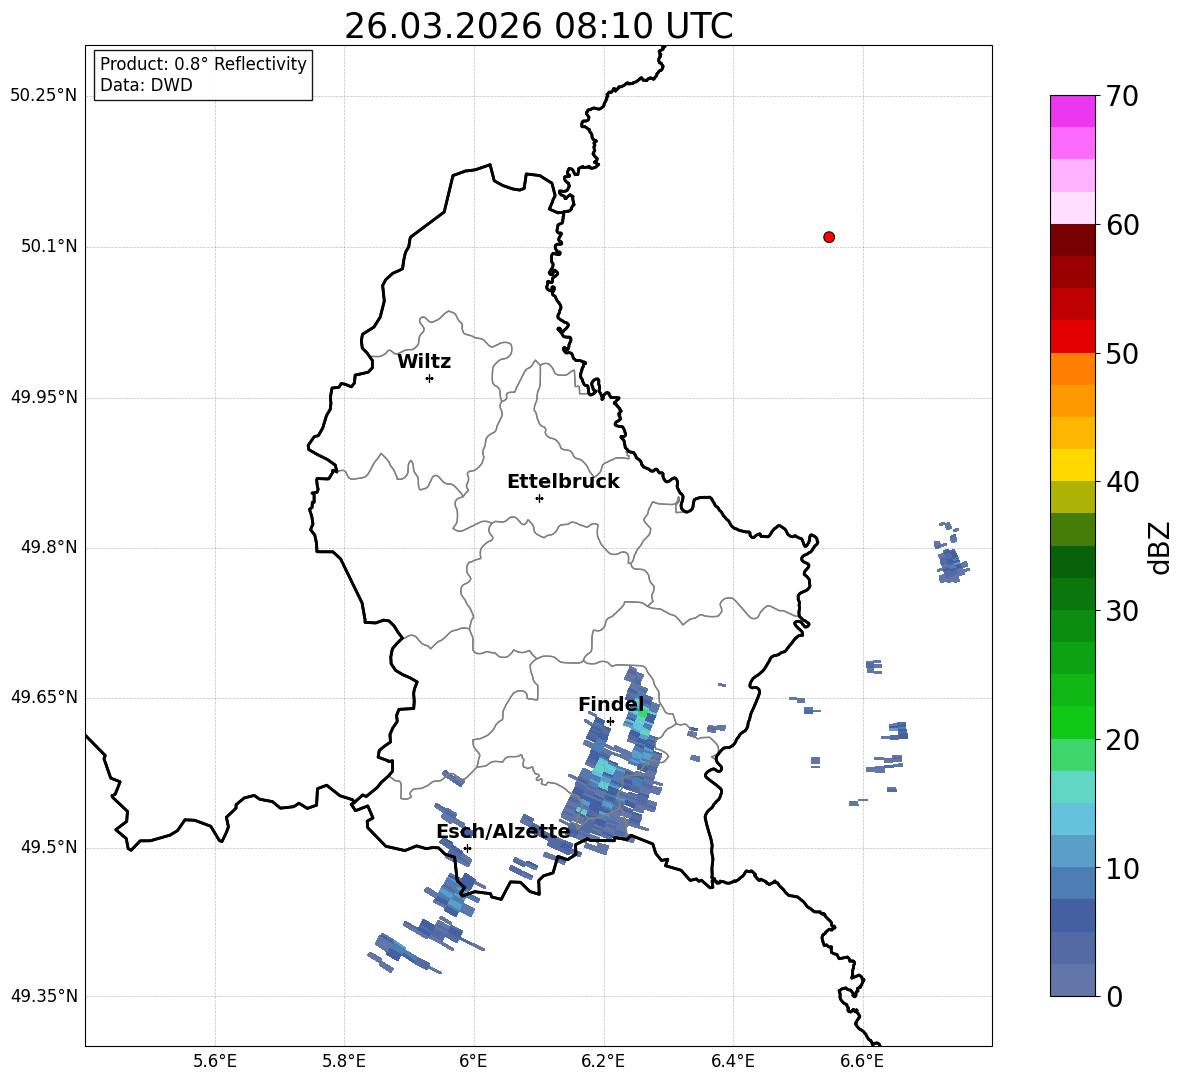
Task: Click the 10 tick on colorbar
Action: click(1121, 868)
